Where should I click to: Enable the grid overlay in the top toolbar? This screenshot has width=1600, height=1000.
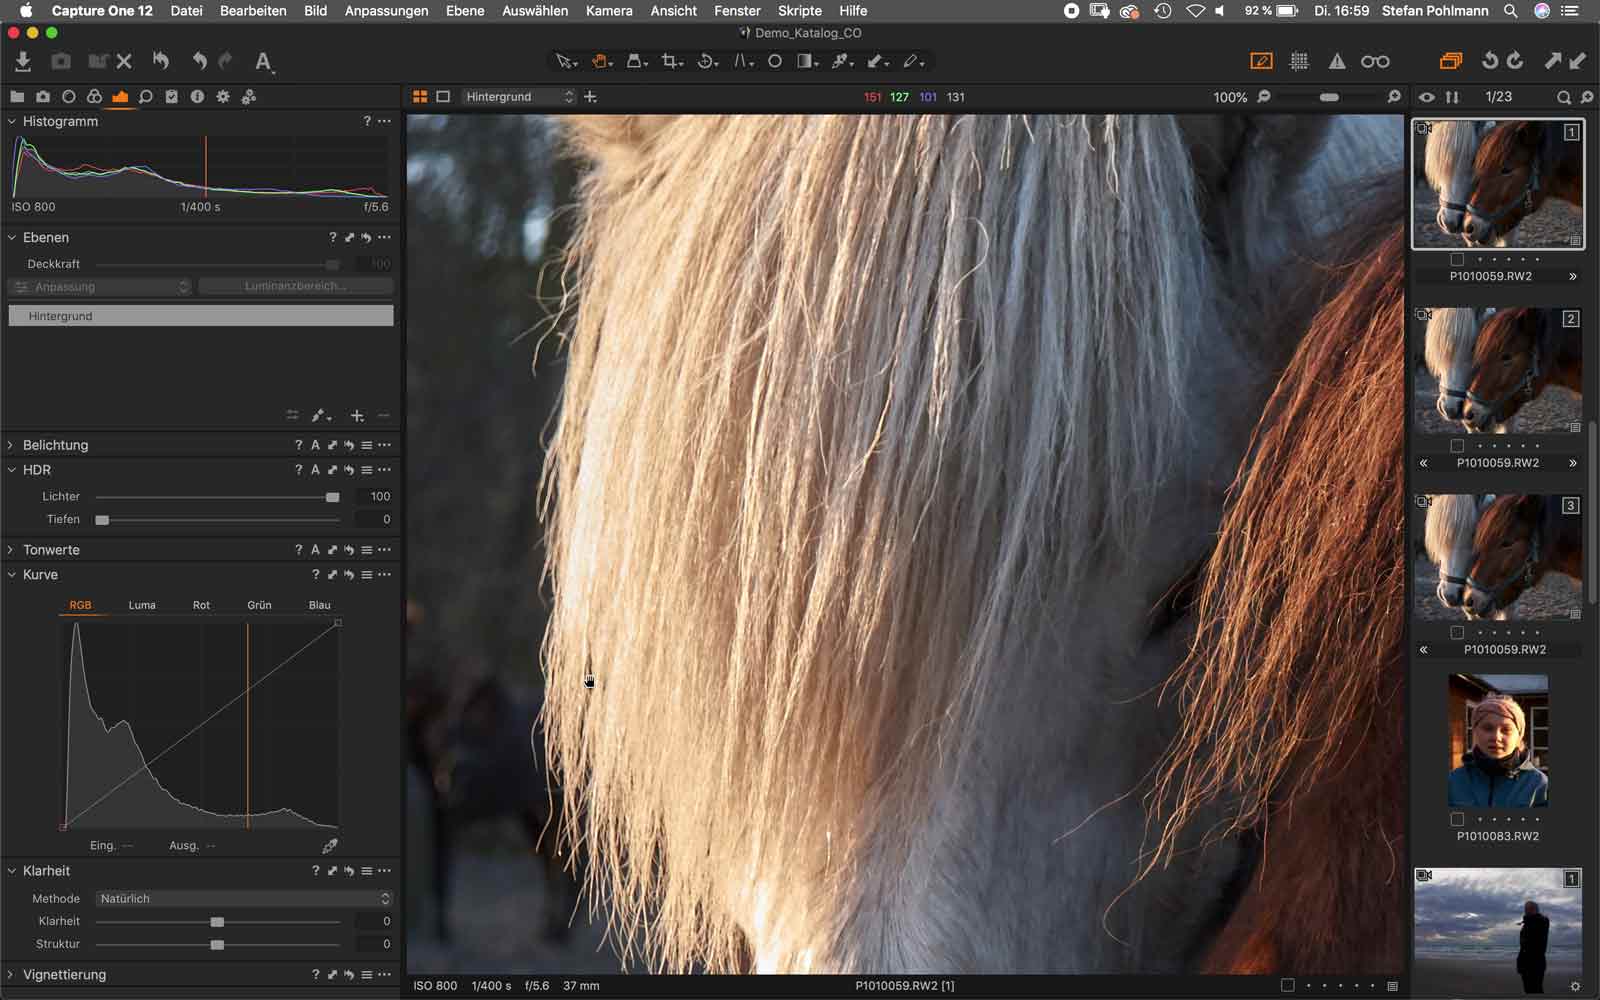(1298, 60)
